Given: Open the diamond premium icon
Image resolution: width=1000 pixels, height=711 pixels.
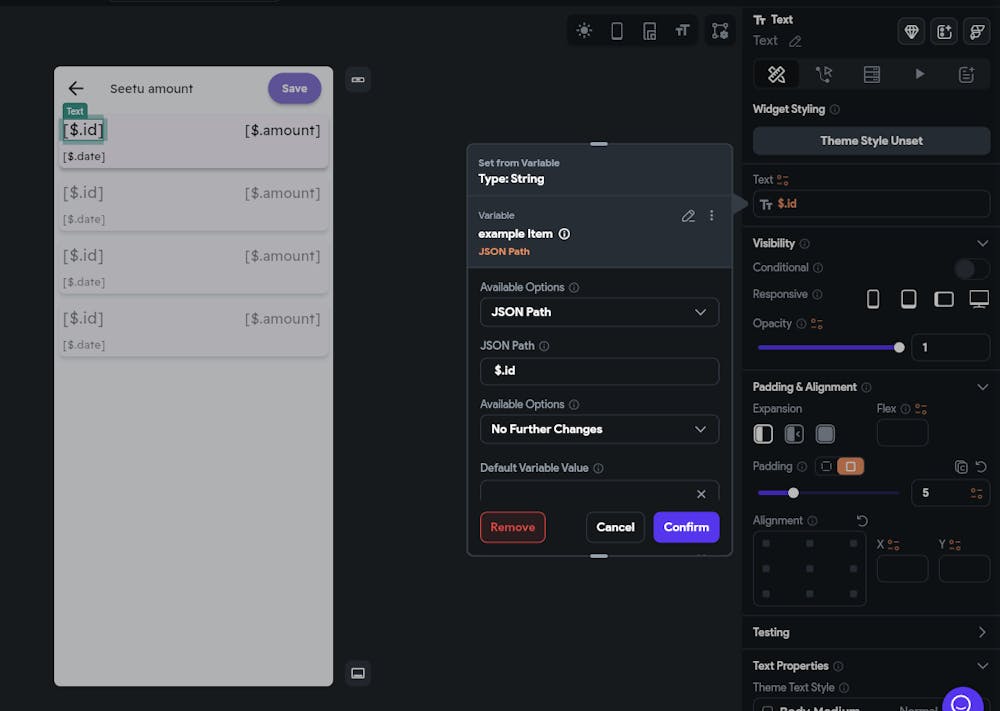Looking at the screenshot, I should click(x=911, y=31).
